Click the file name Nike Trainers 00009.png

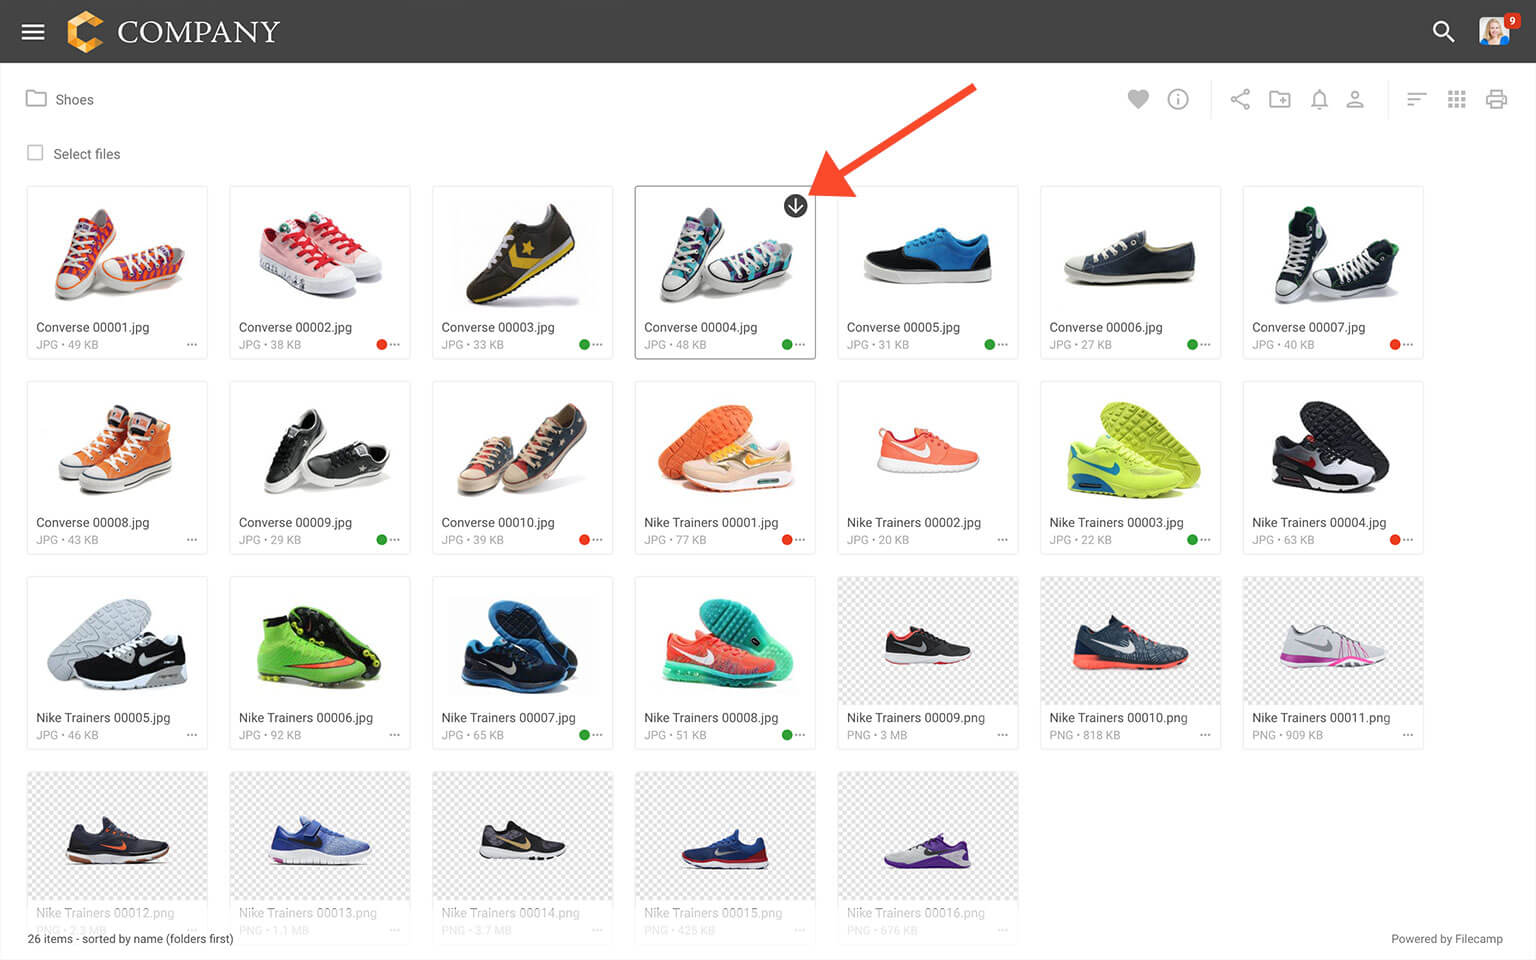[x=916, y=718]
